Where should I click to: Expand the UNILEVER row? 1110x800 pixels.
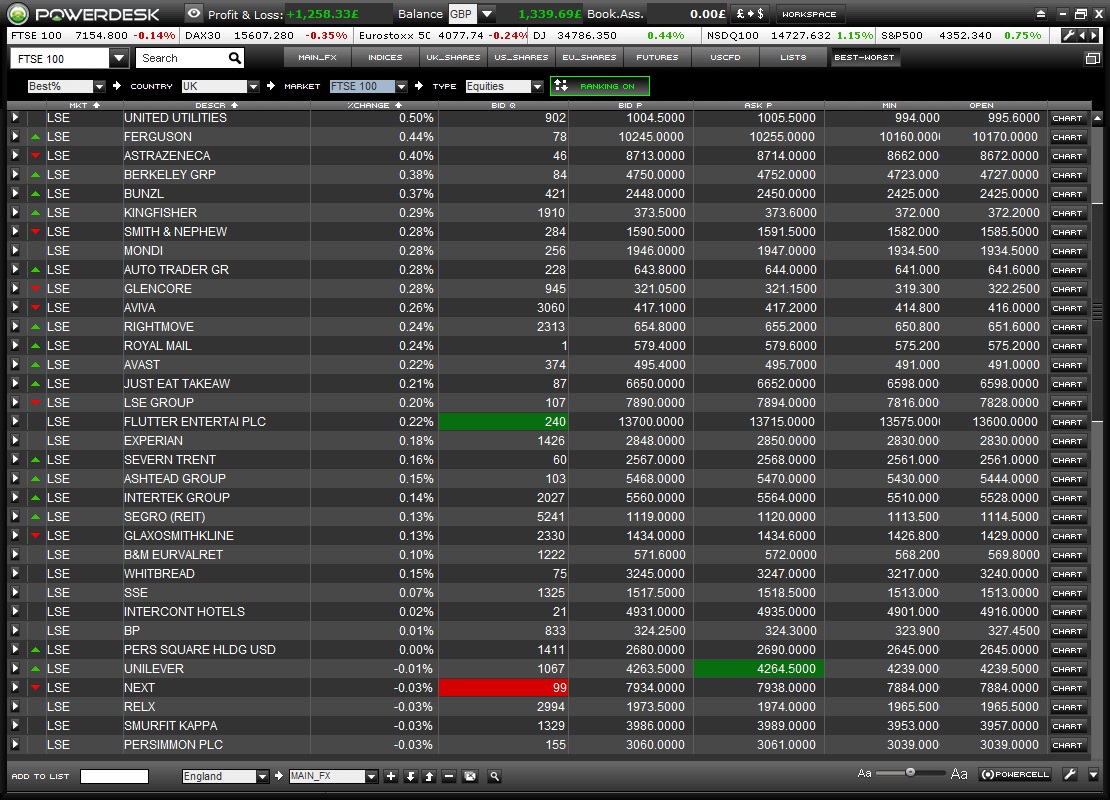click(15, 669)
